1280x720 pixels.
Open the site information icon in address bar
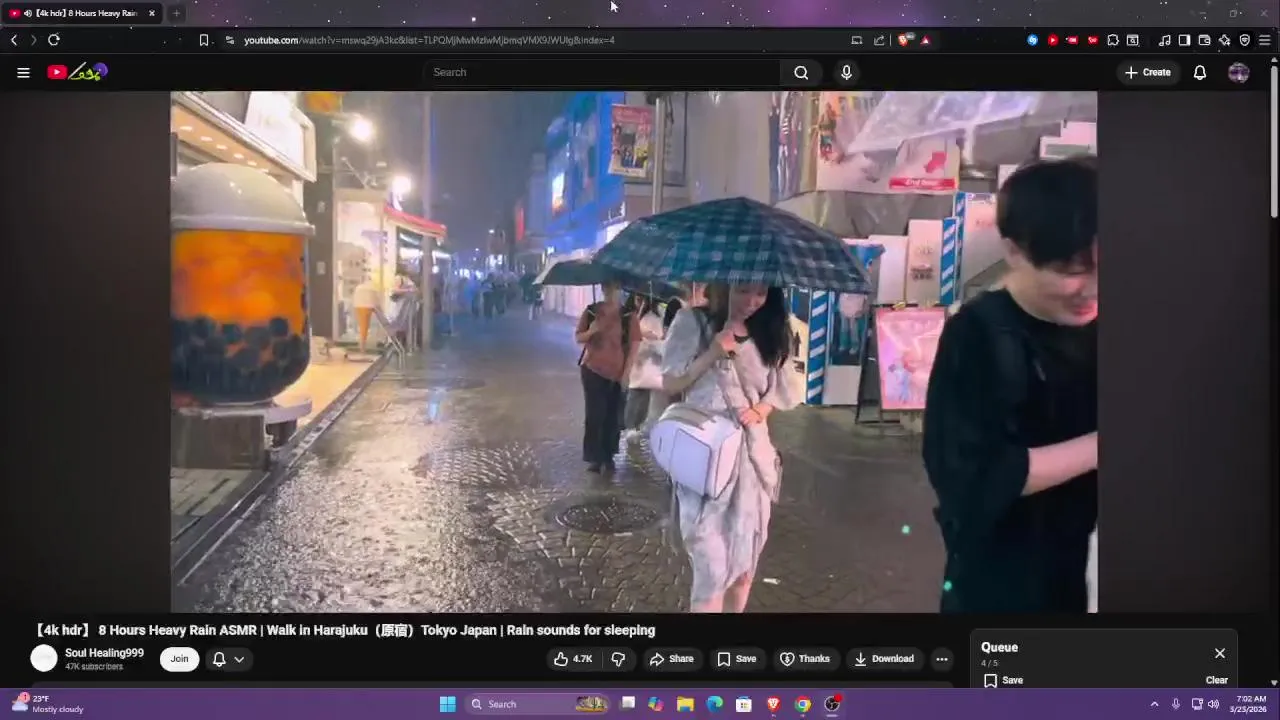pyautogui.click(x=230, y=40)
